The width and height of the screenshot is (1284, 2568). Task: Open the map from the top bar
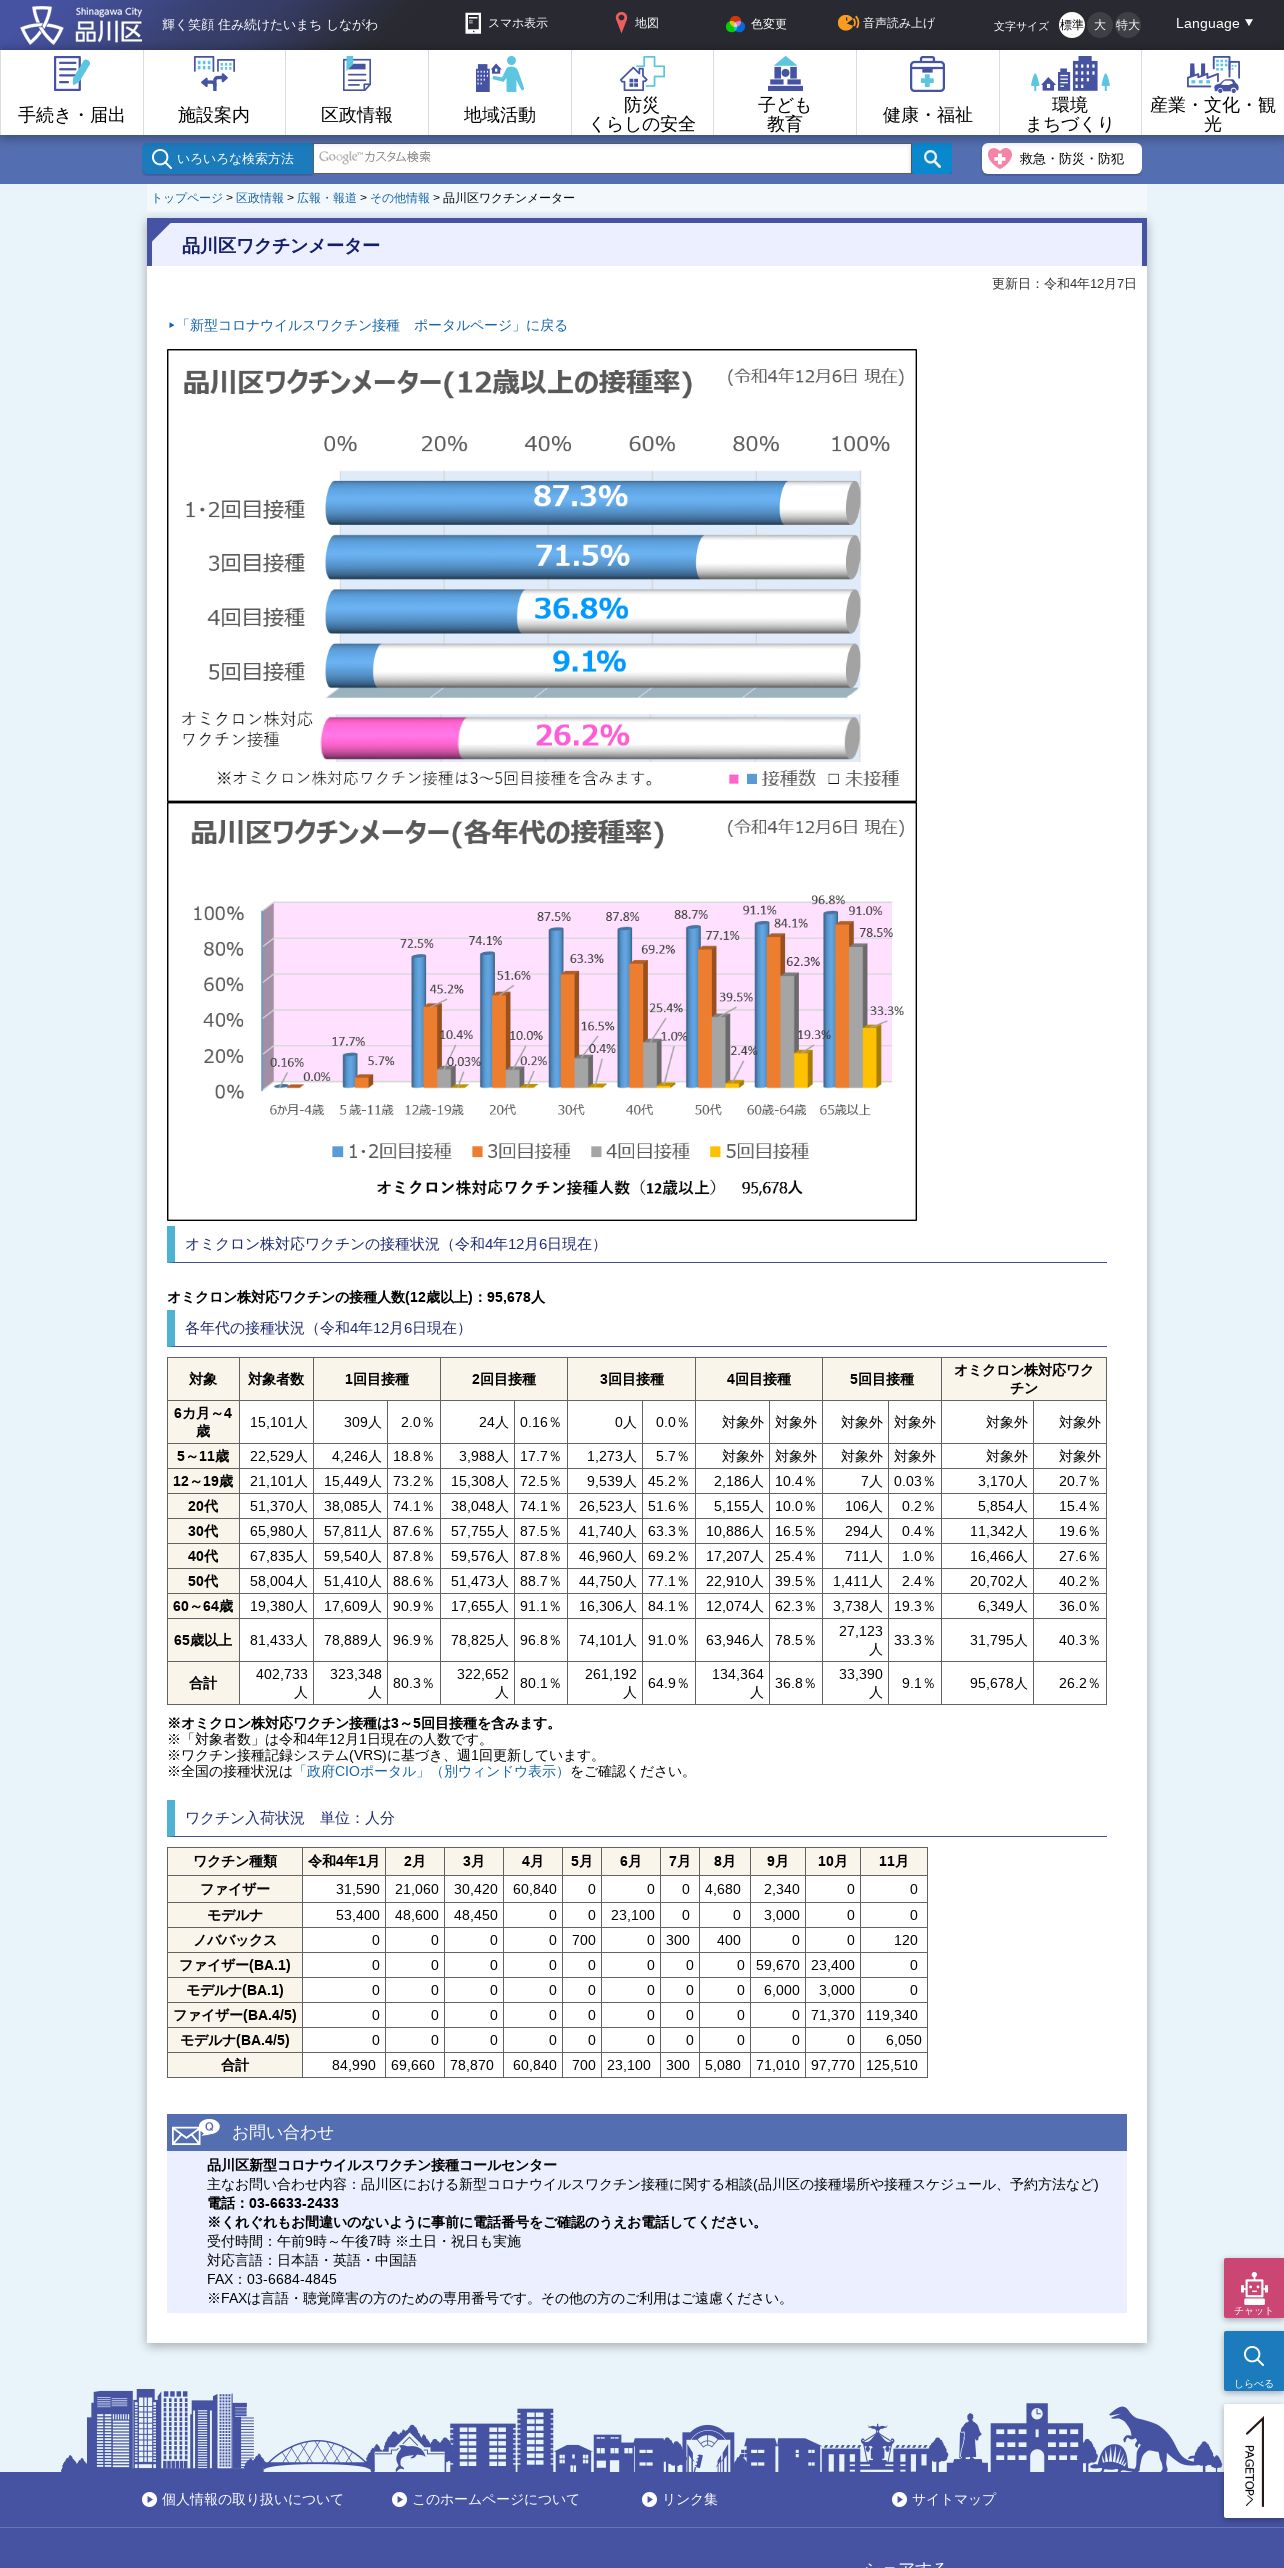point(636,23)
